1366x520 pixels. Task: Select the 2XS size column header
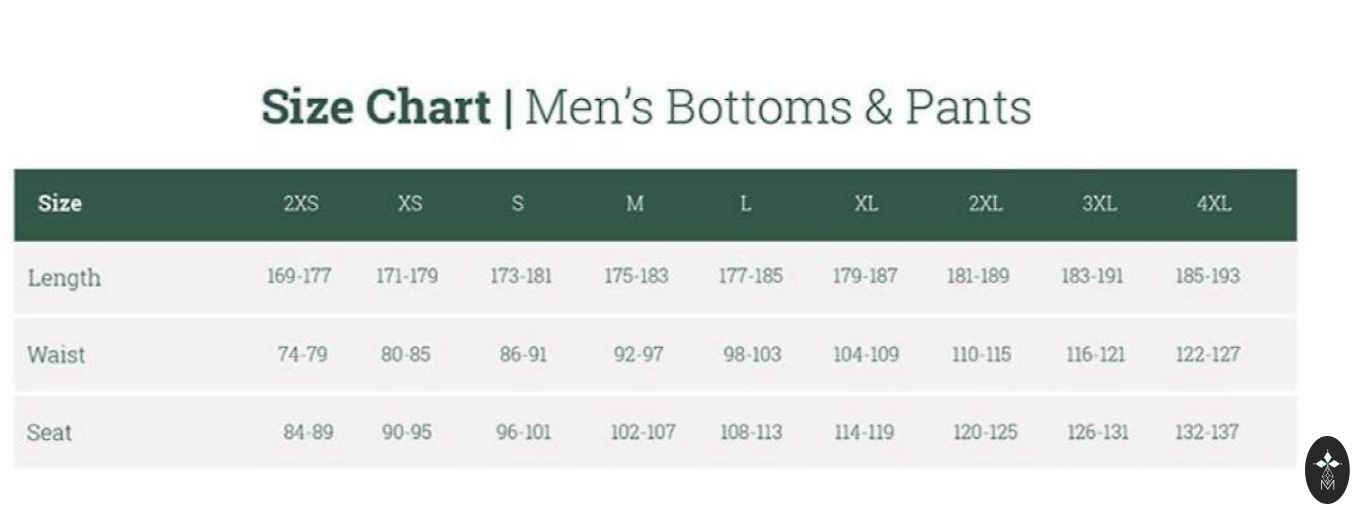coord(300,204)
